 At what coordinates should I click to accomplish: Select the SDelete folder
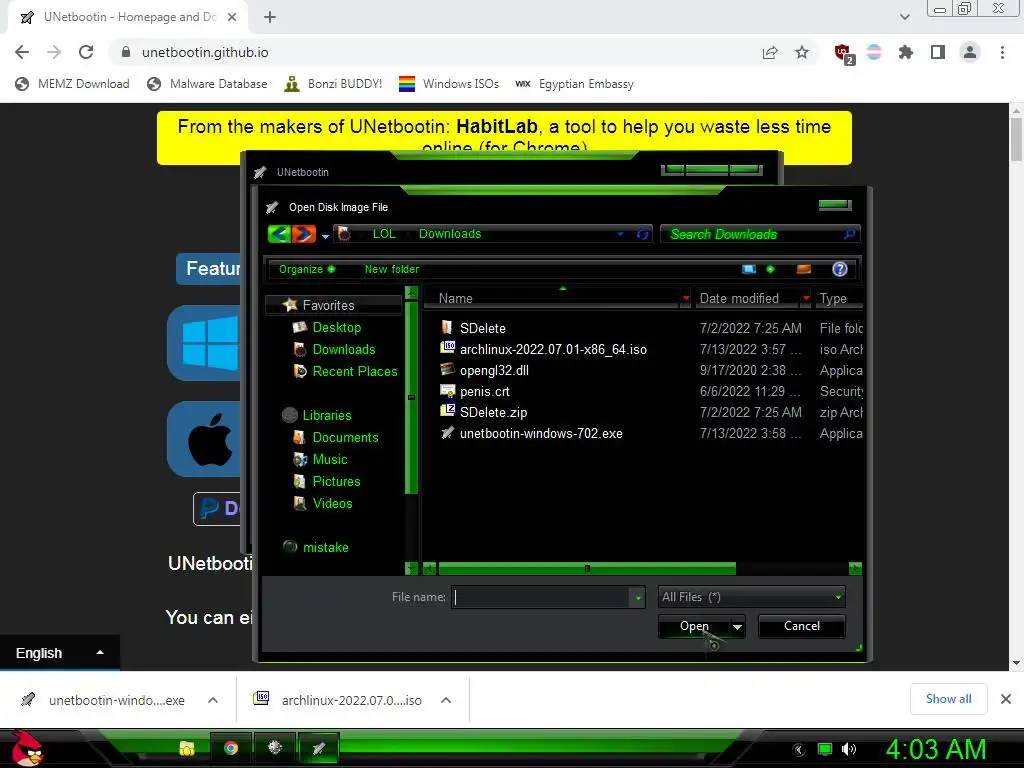[483, 328]
